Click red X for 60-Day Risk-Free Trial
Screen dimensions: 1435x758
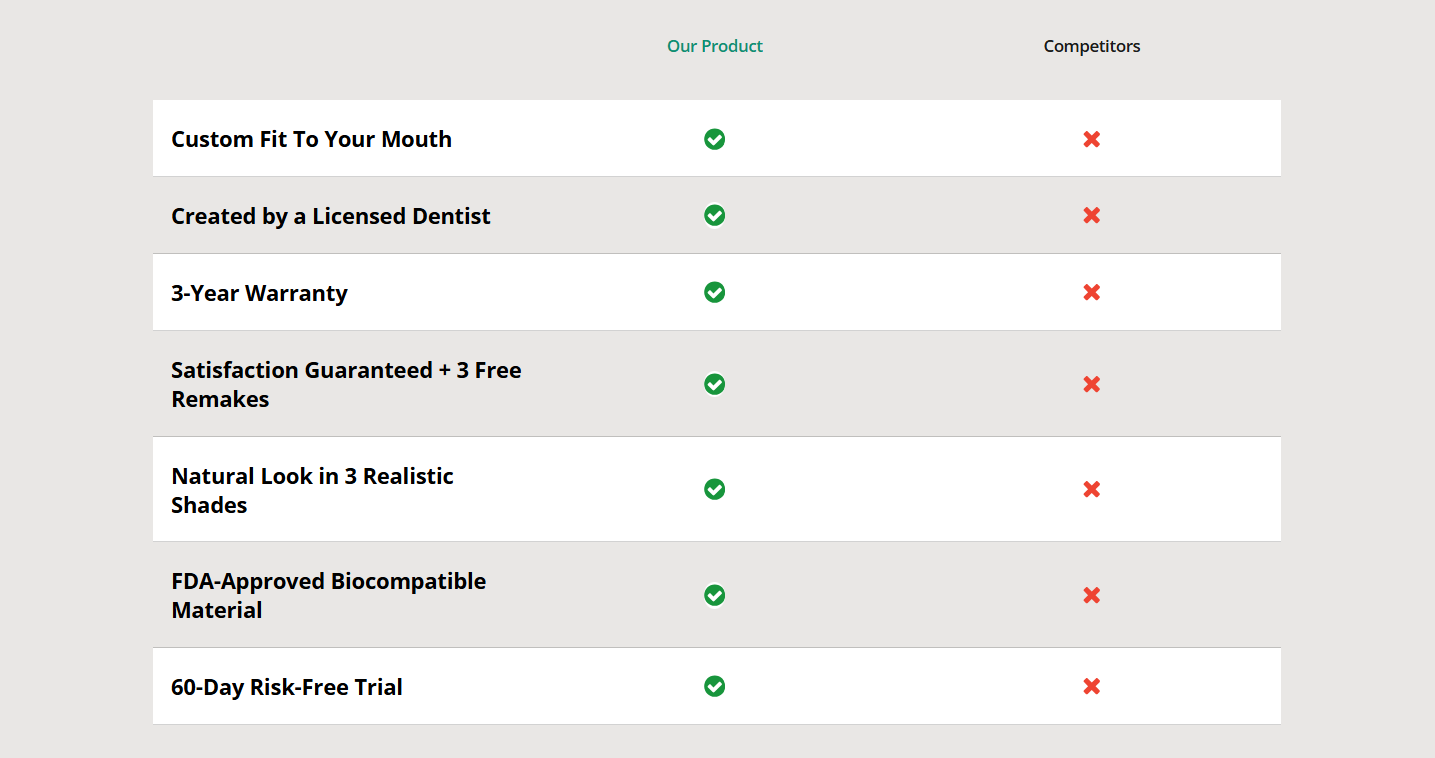click(x=1091, y=686)
